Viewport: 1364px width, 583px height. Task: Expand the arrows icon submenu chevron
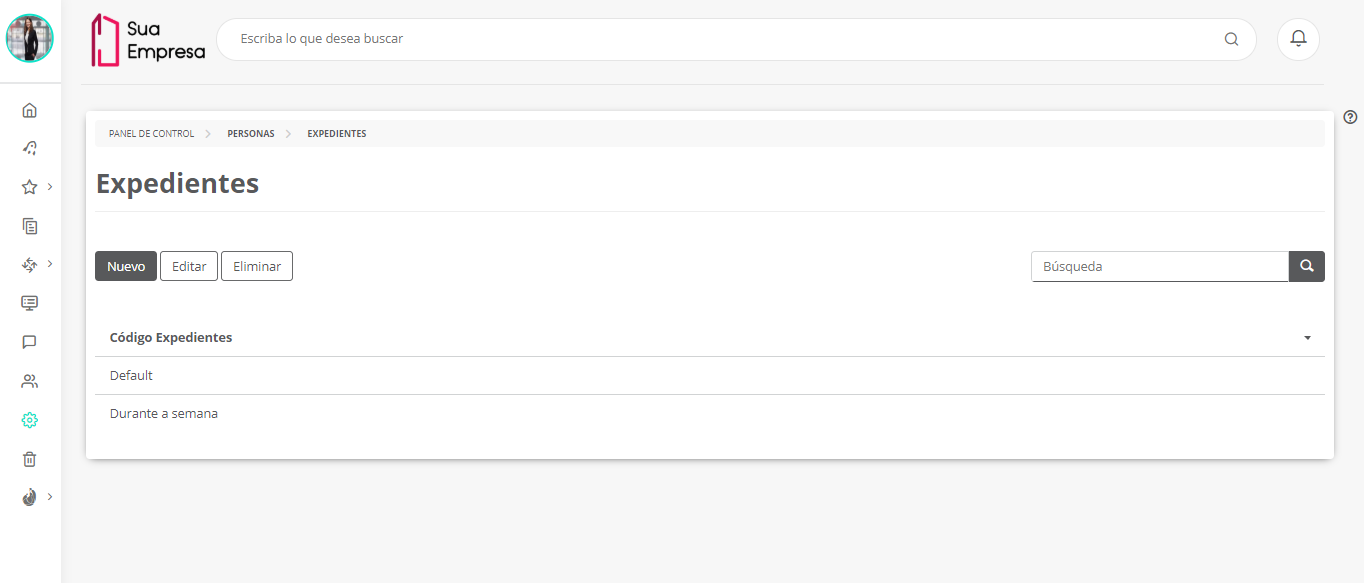[x=50, y=264]
